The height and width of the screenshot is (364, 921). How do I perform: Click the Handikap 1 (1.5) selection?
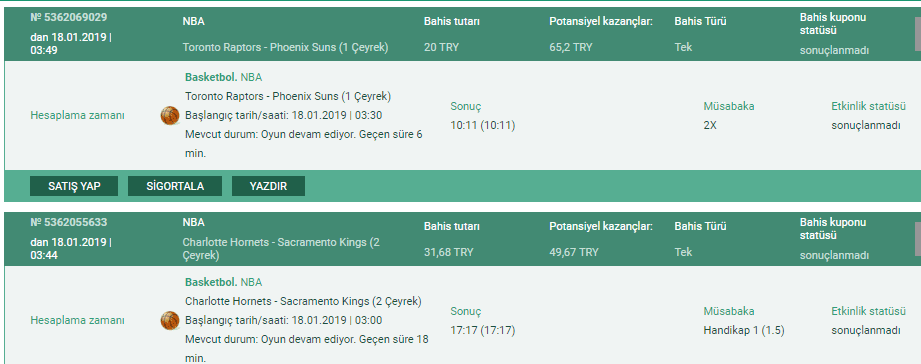(744, 331)
